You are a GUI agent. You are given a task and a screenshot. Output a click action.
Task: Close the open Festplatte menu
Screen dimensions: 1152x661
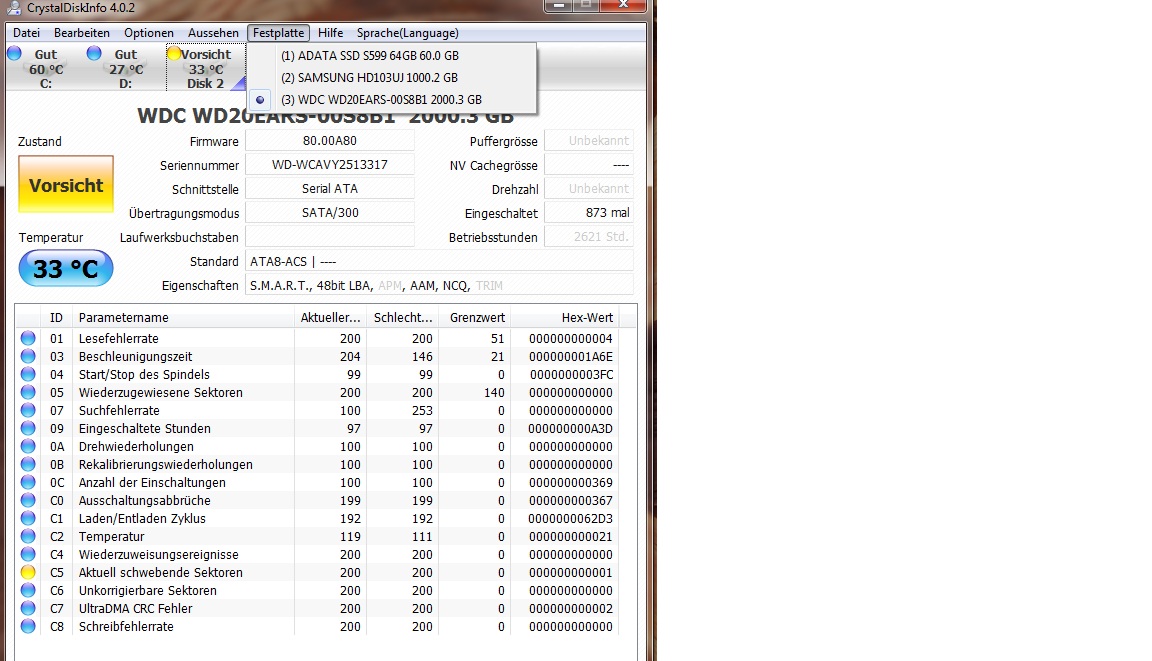pyautogui.click(x=278, y=33)
